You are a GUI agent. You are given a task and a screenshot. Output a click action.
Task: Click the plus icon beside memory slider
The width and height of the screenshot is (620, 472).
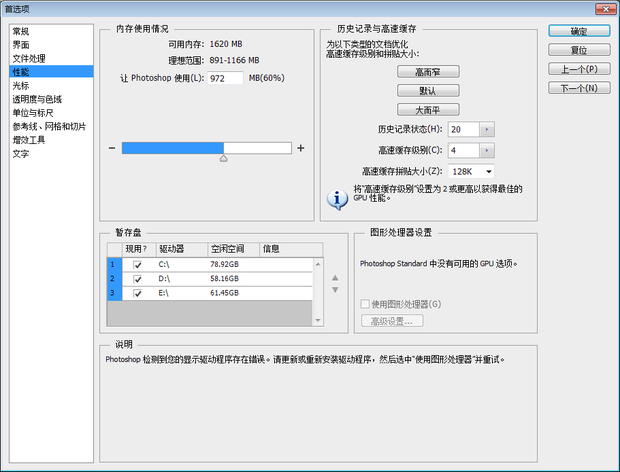point(300,148)
